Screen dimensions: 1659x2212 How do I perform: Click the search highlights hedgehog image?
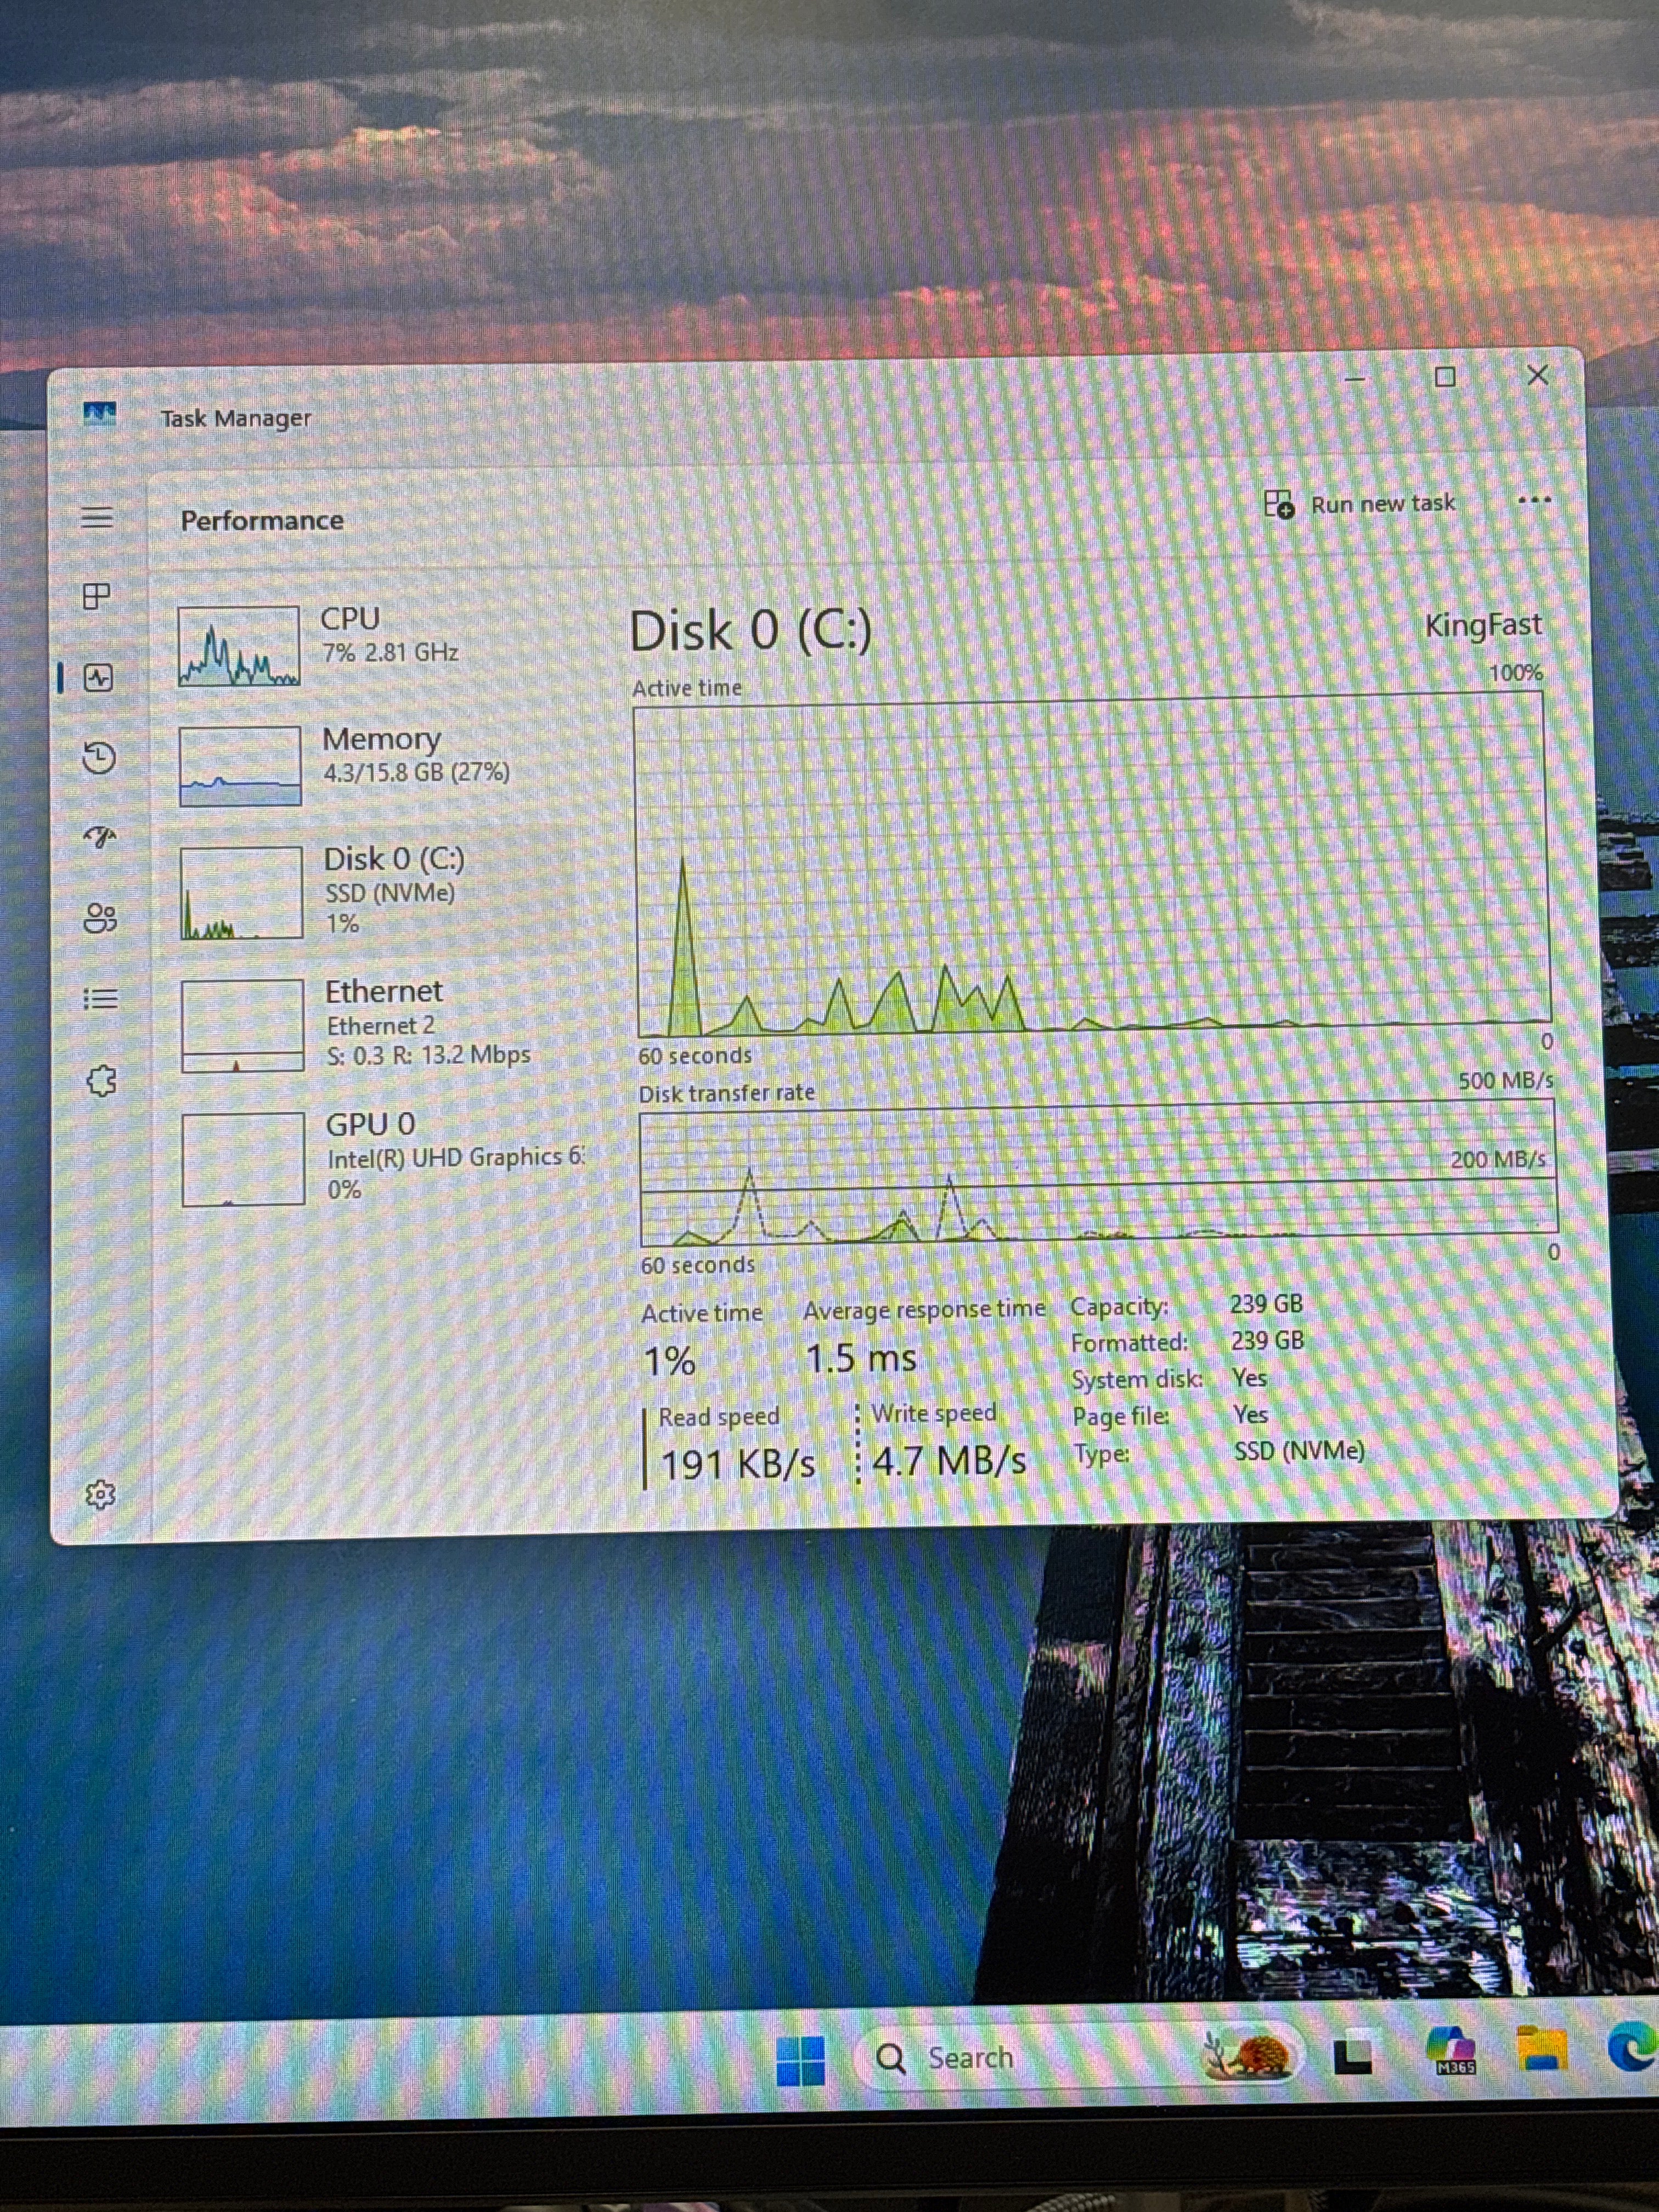pyautogui.click(x=1249, y=2056)
